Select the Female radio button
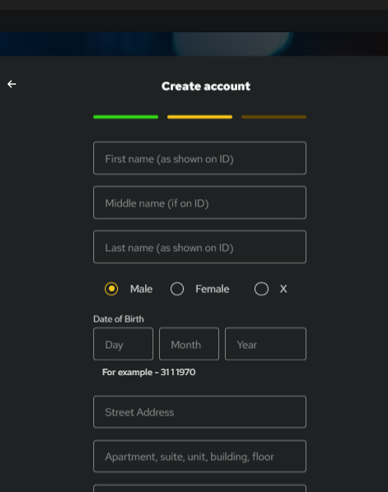This screenshot has width=388, height=492. coord(177,289)
